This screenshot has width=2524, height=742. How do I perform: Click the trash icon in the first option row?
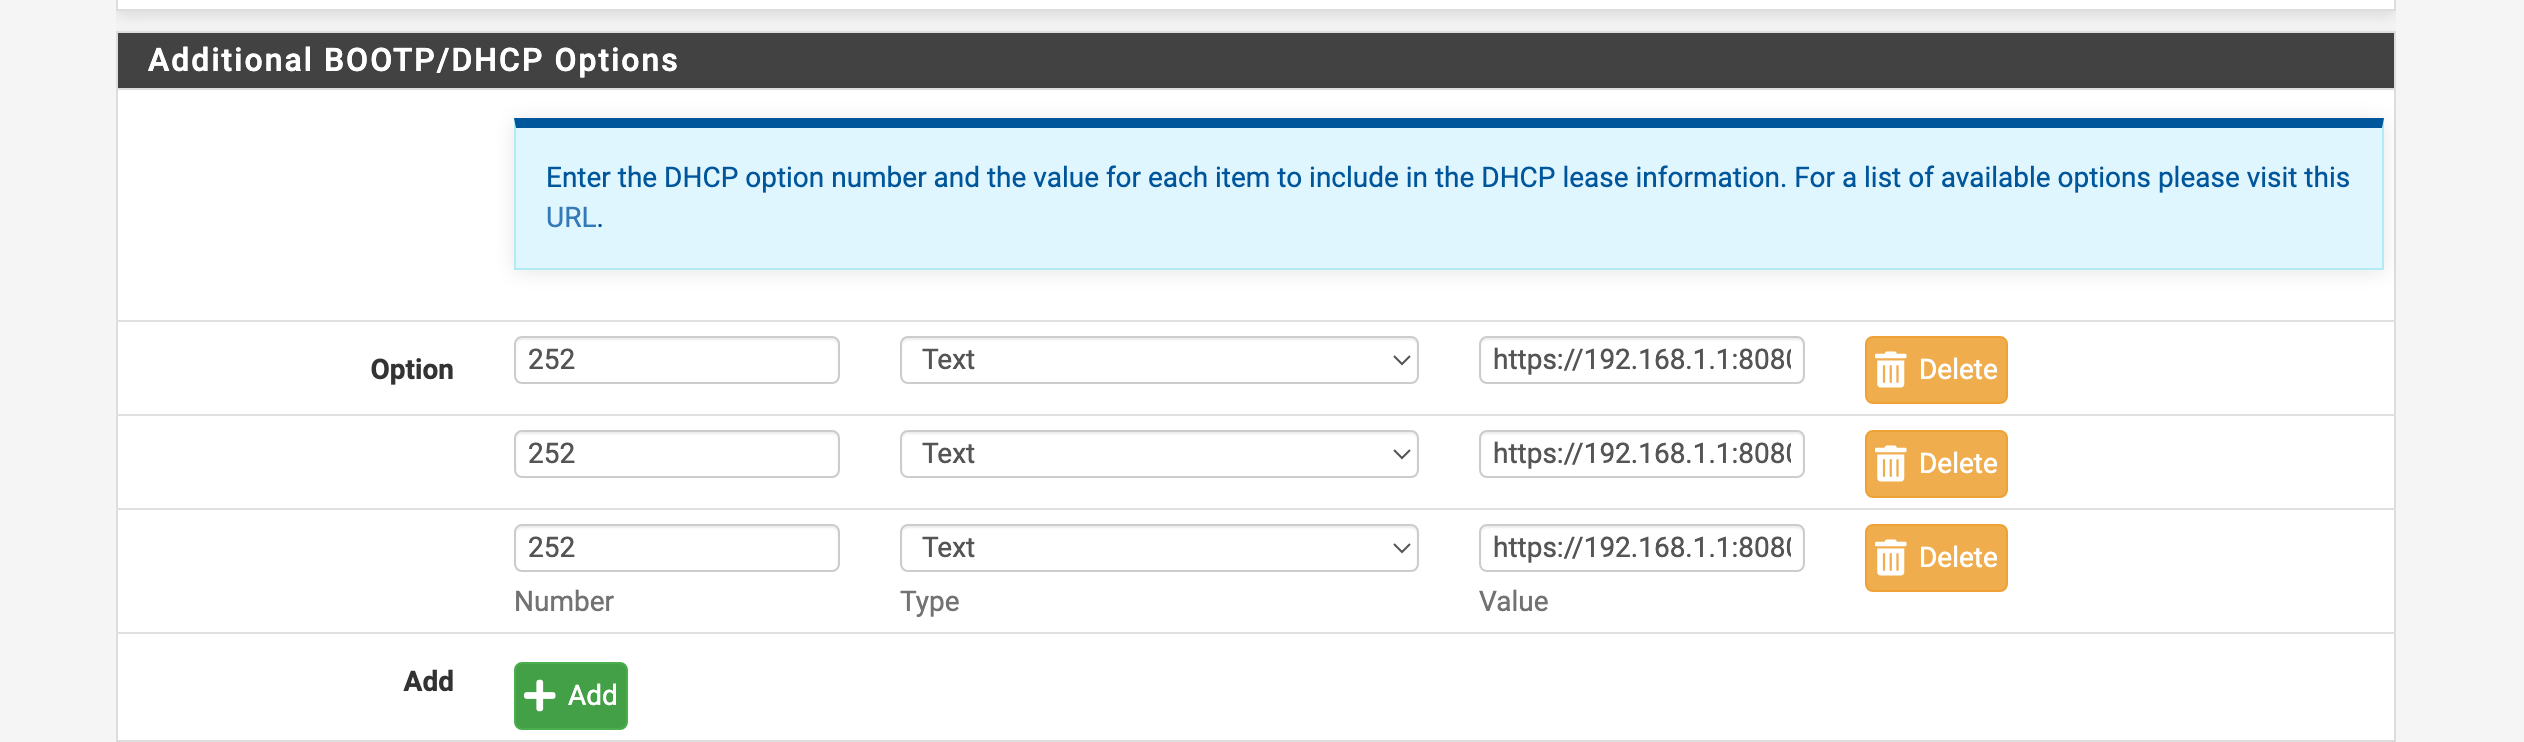[x=1890, y=370]
